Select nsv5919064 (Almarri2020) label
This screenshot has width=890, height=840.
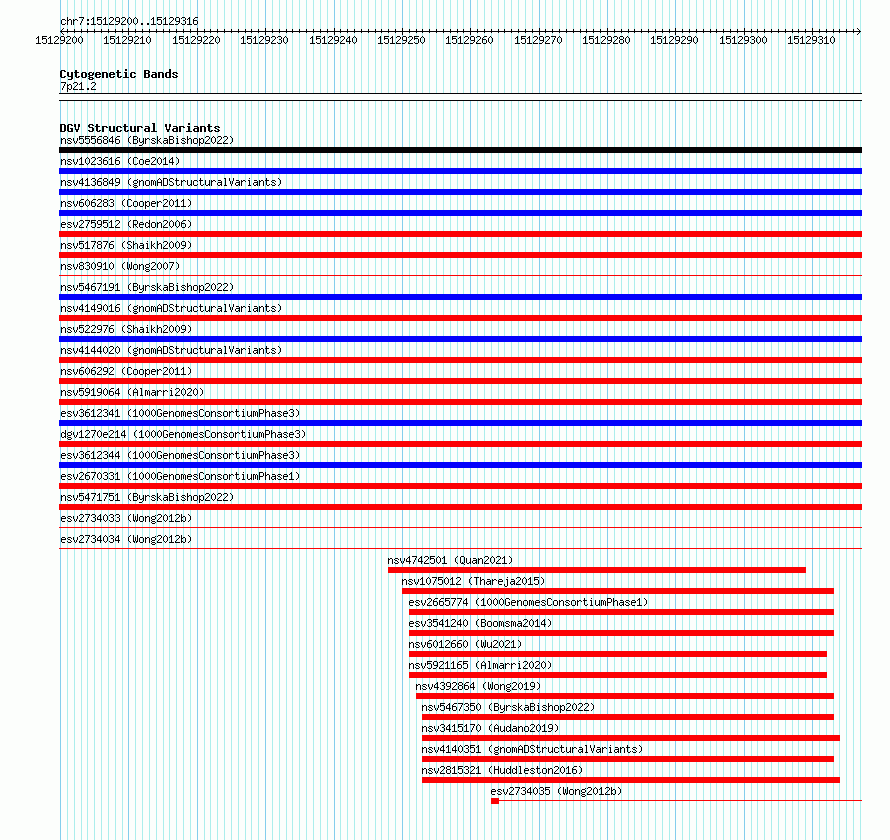tap(132, 392)
